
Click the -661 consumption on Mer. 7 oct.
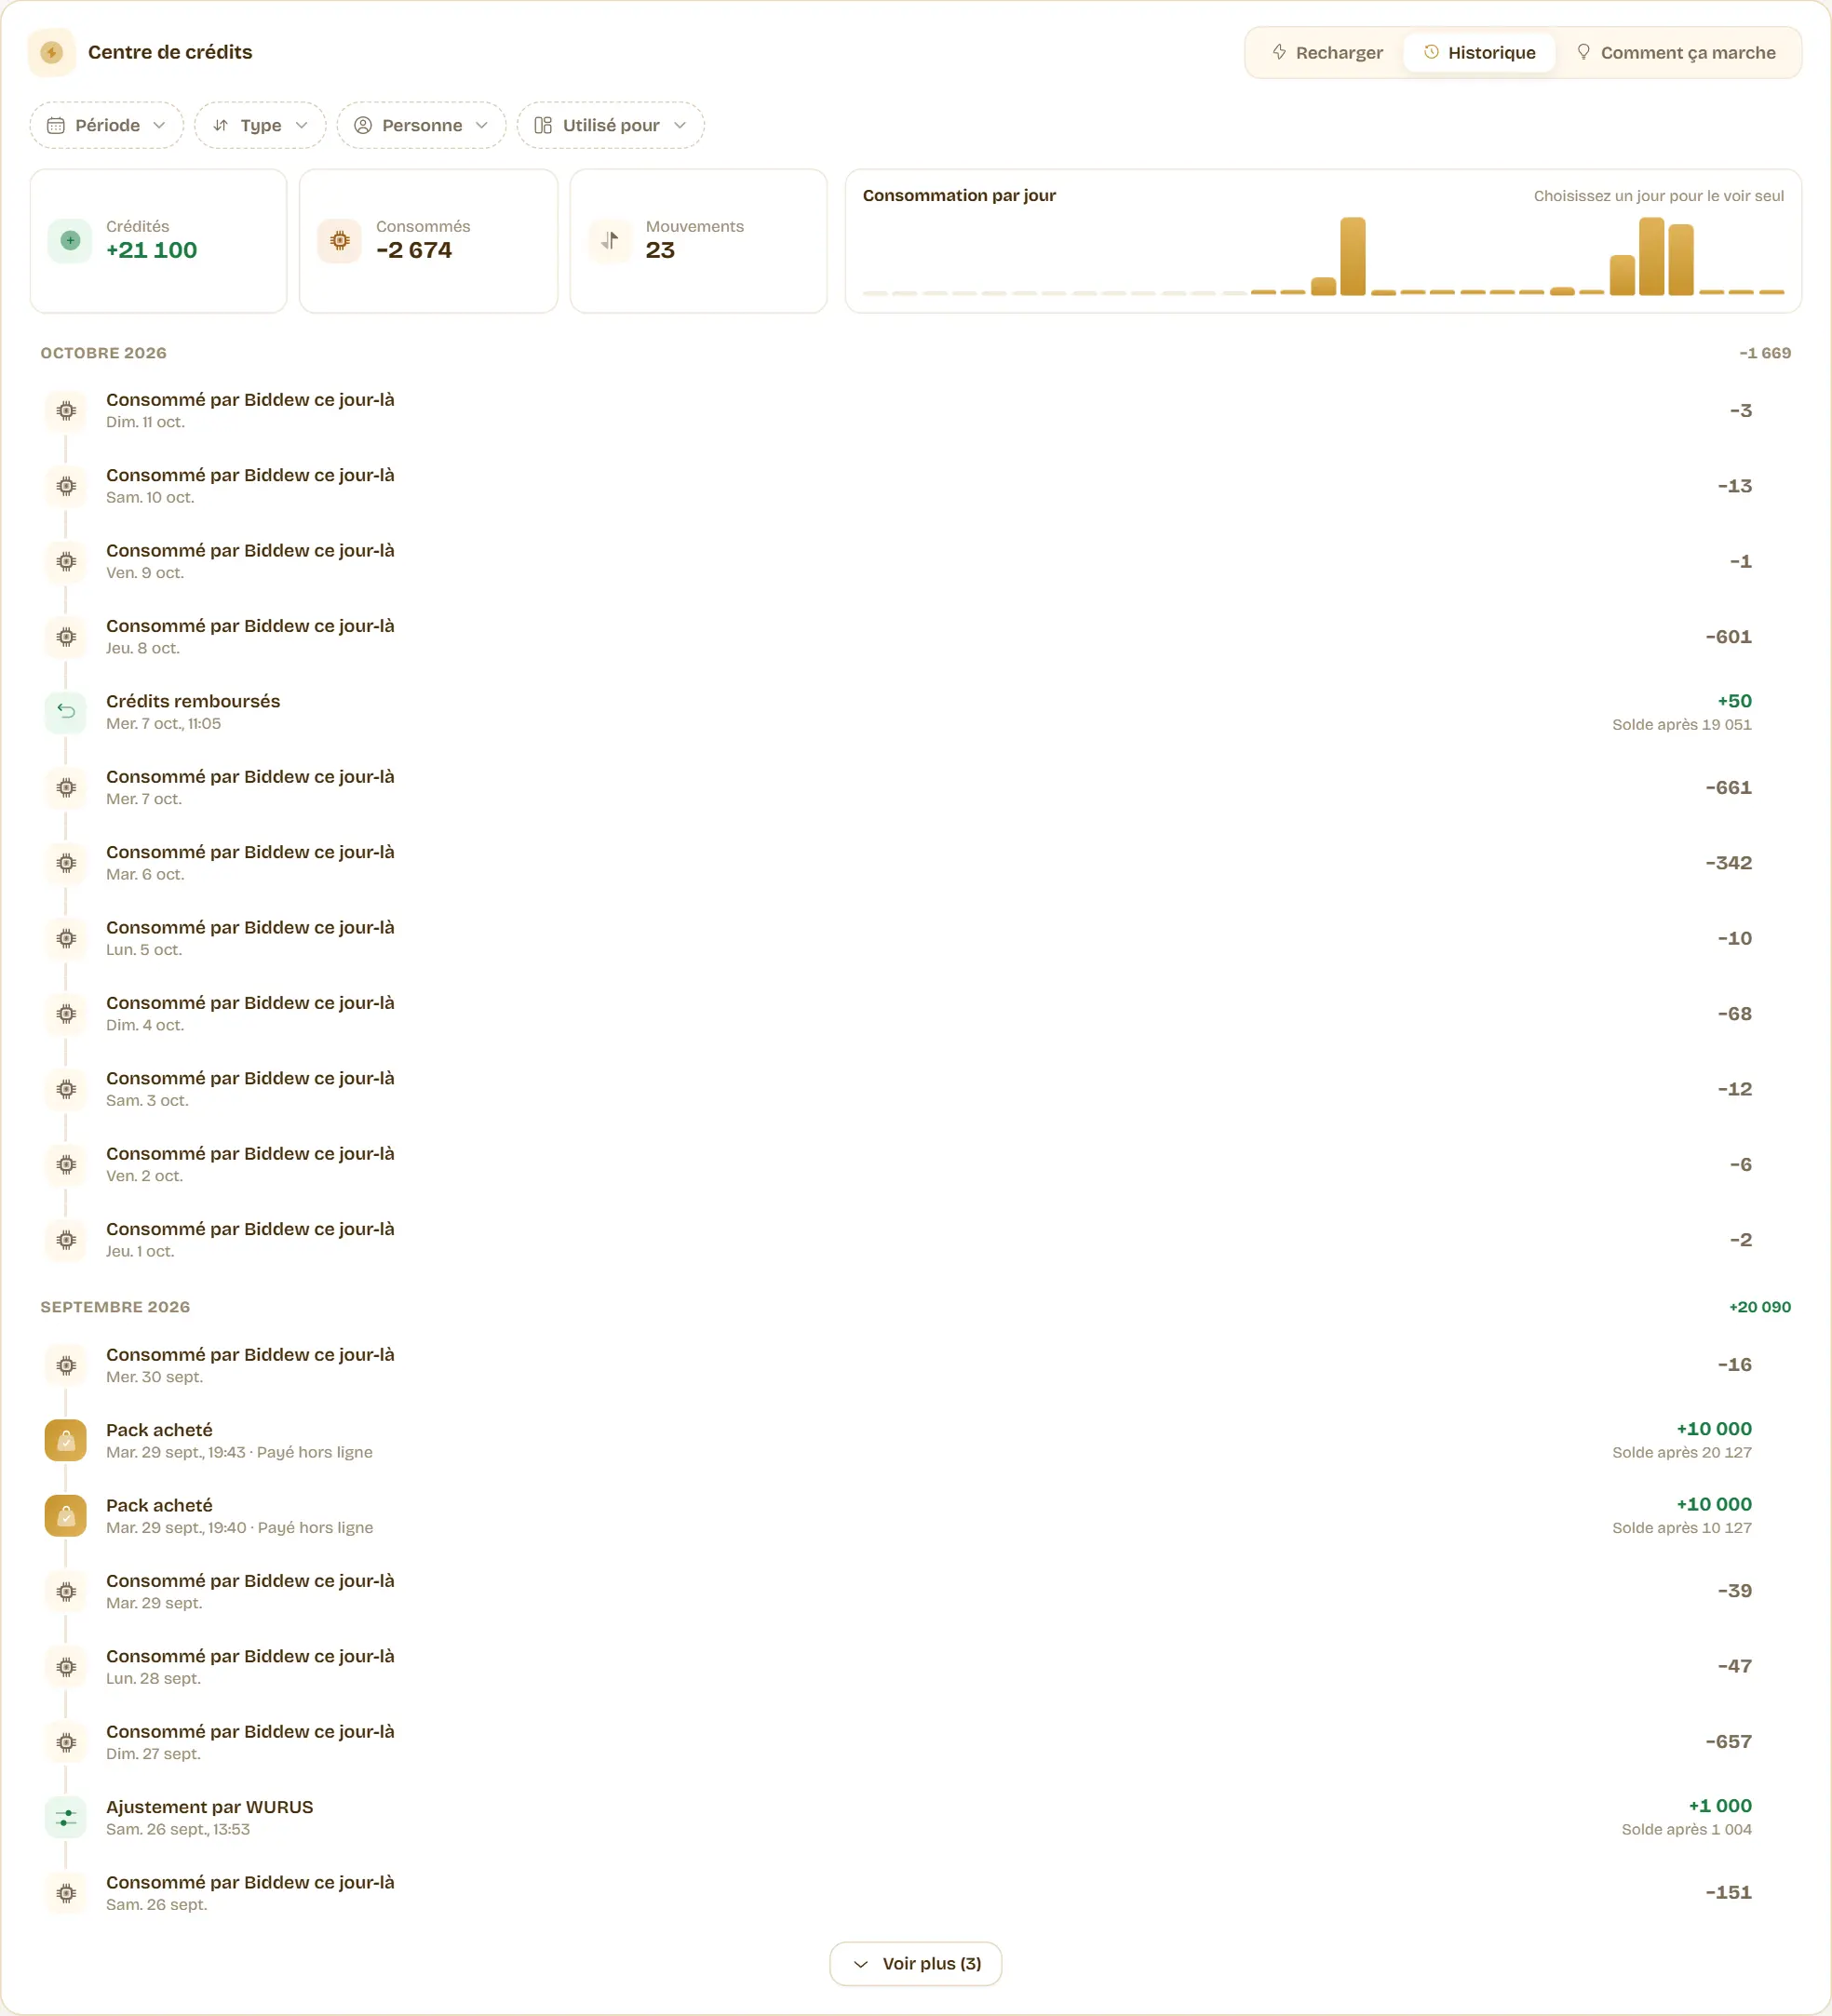(1728, 787)
